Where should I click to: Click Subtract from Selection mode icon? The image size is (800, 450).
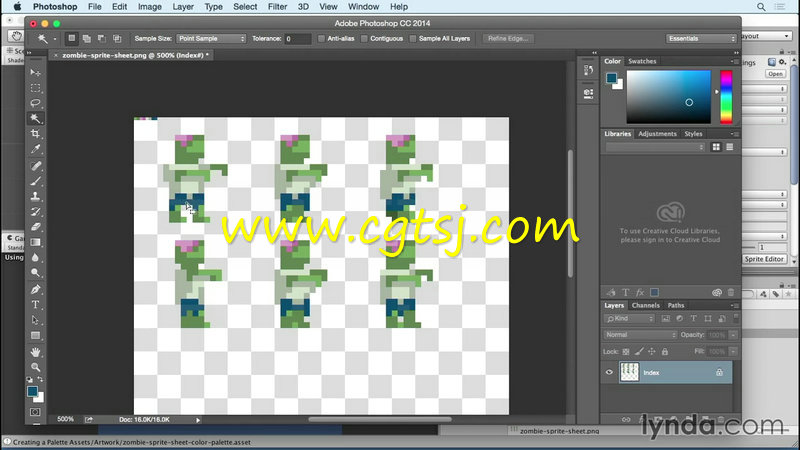click(x=102, y=38)
